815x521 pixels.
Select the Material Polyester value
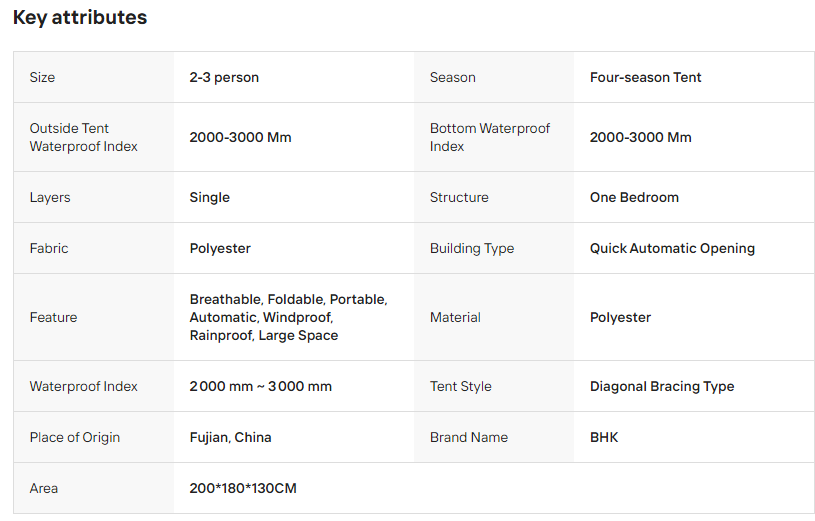click(620, 317)
